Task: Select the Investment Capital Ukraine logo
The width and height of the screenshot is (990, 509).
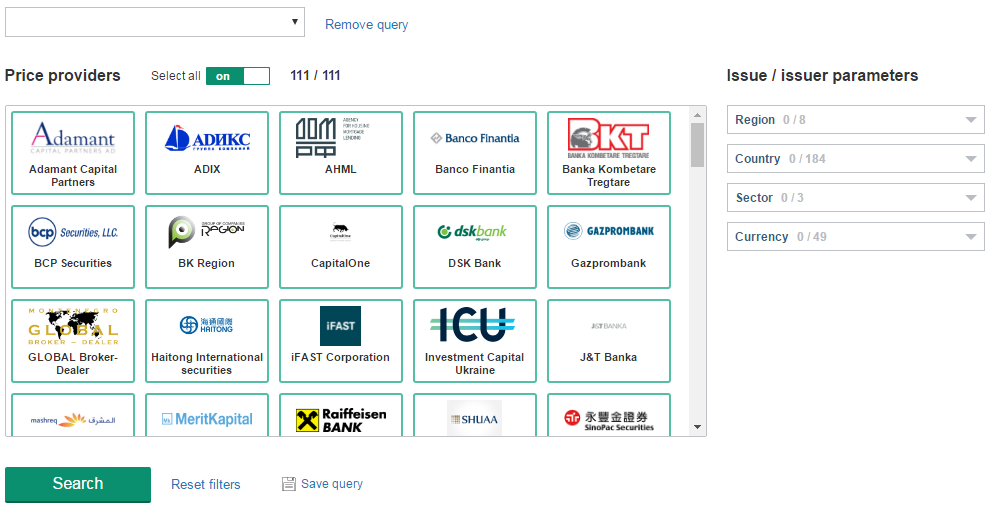Action: 474,325
